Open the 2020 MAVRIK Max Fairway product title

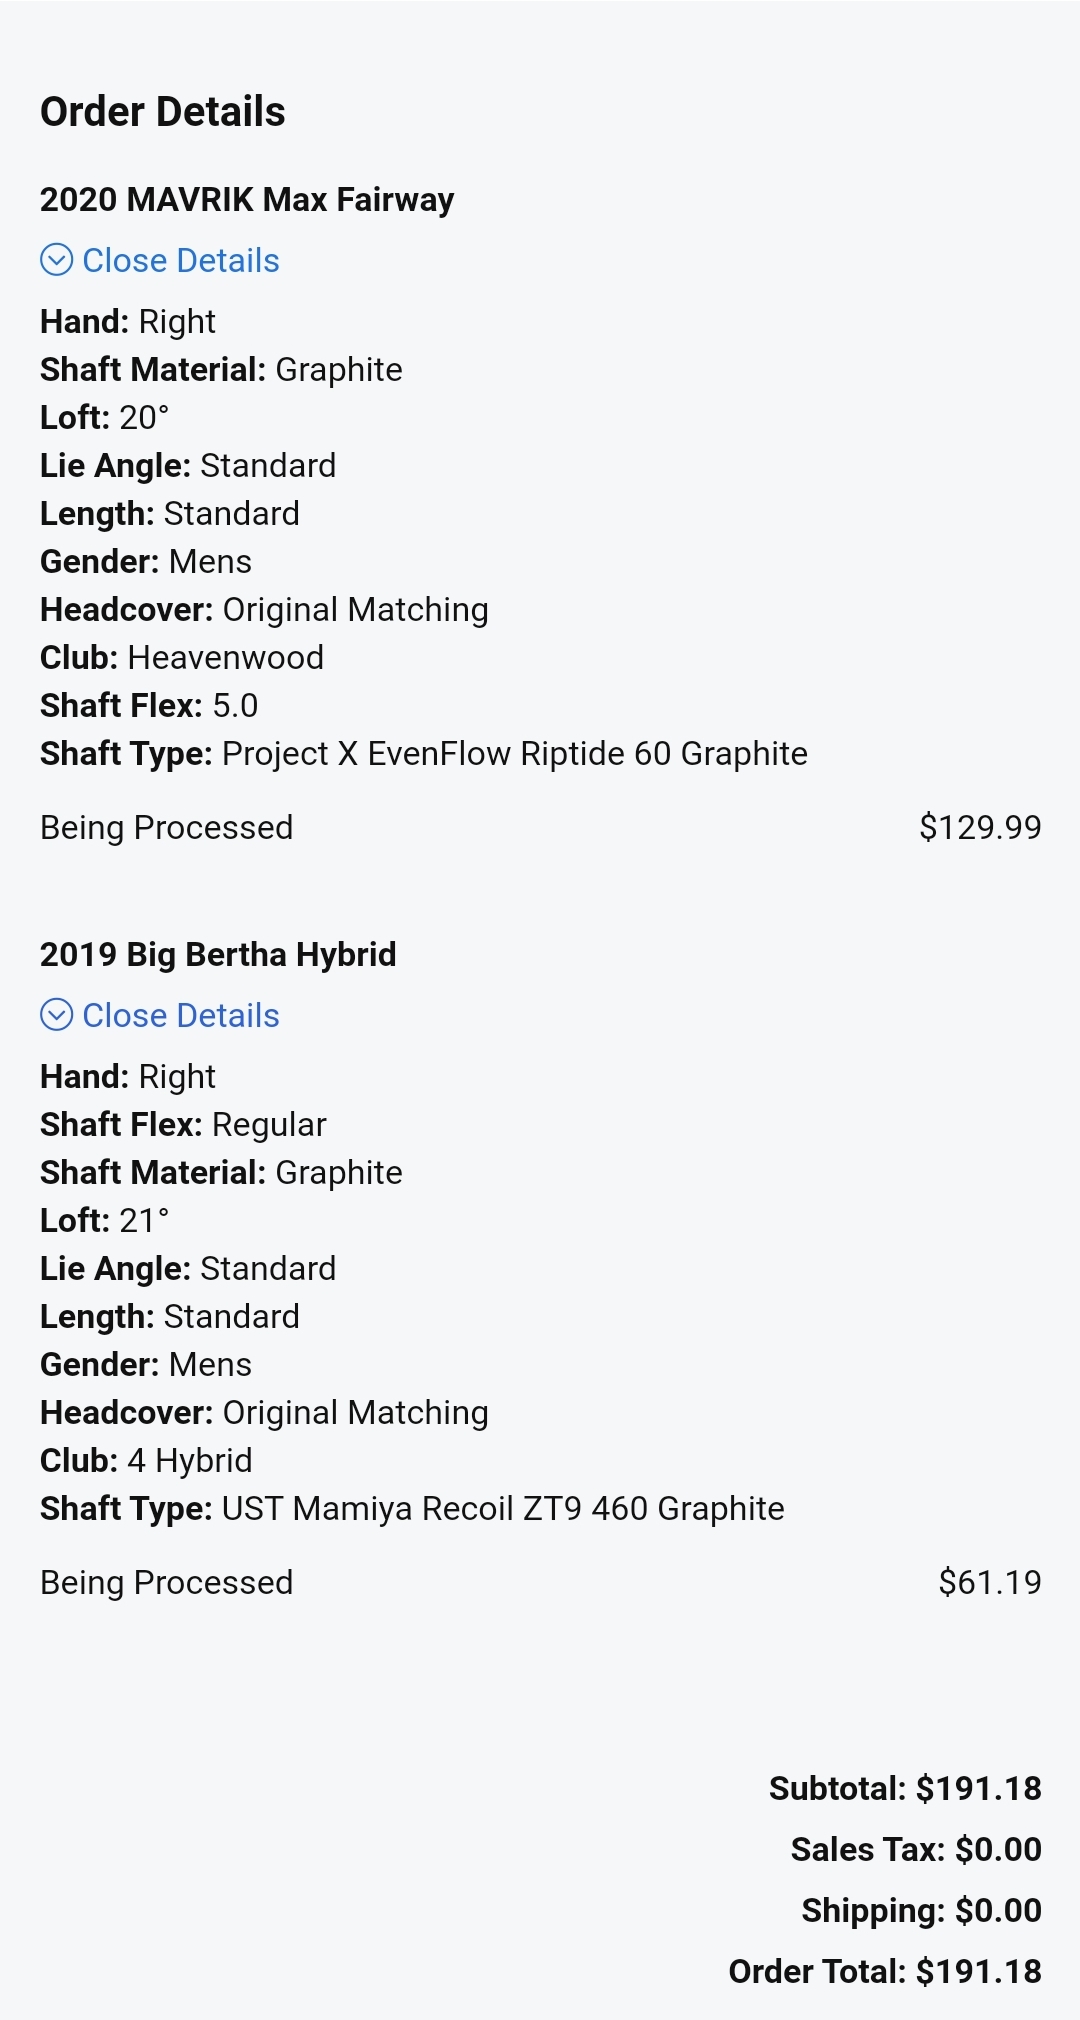click(x=247, y=199)
